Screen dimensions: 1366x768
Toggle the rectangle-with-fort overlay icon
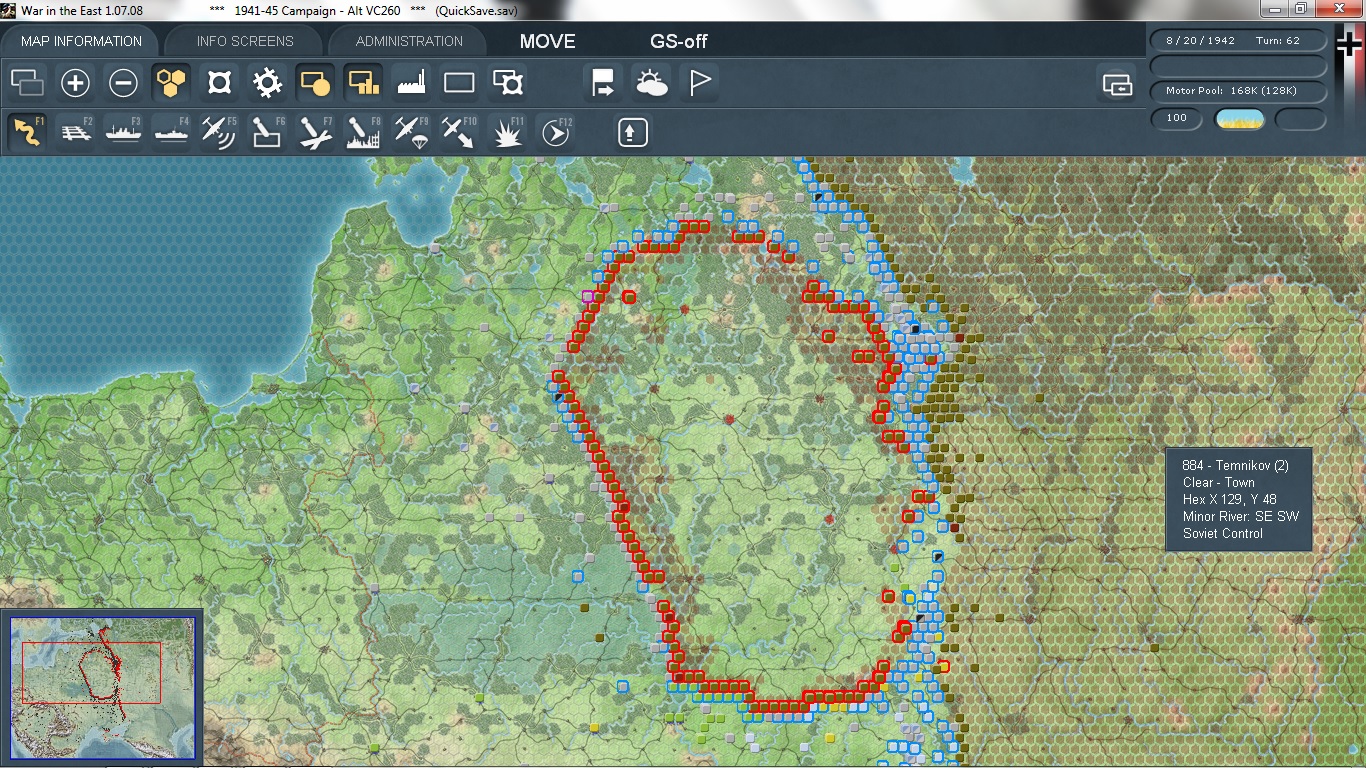(x=507, y=83)
